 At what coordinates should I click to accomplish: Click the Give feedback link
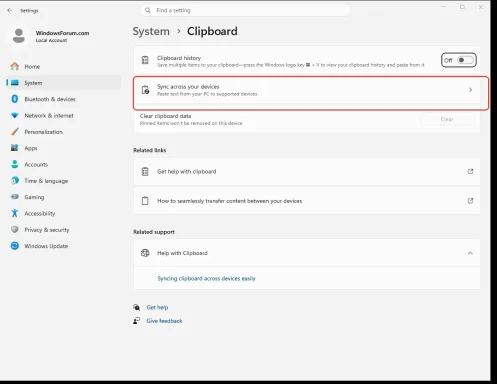[164, 321]
